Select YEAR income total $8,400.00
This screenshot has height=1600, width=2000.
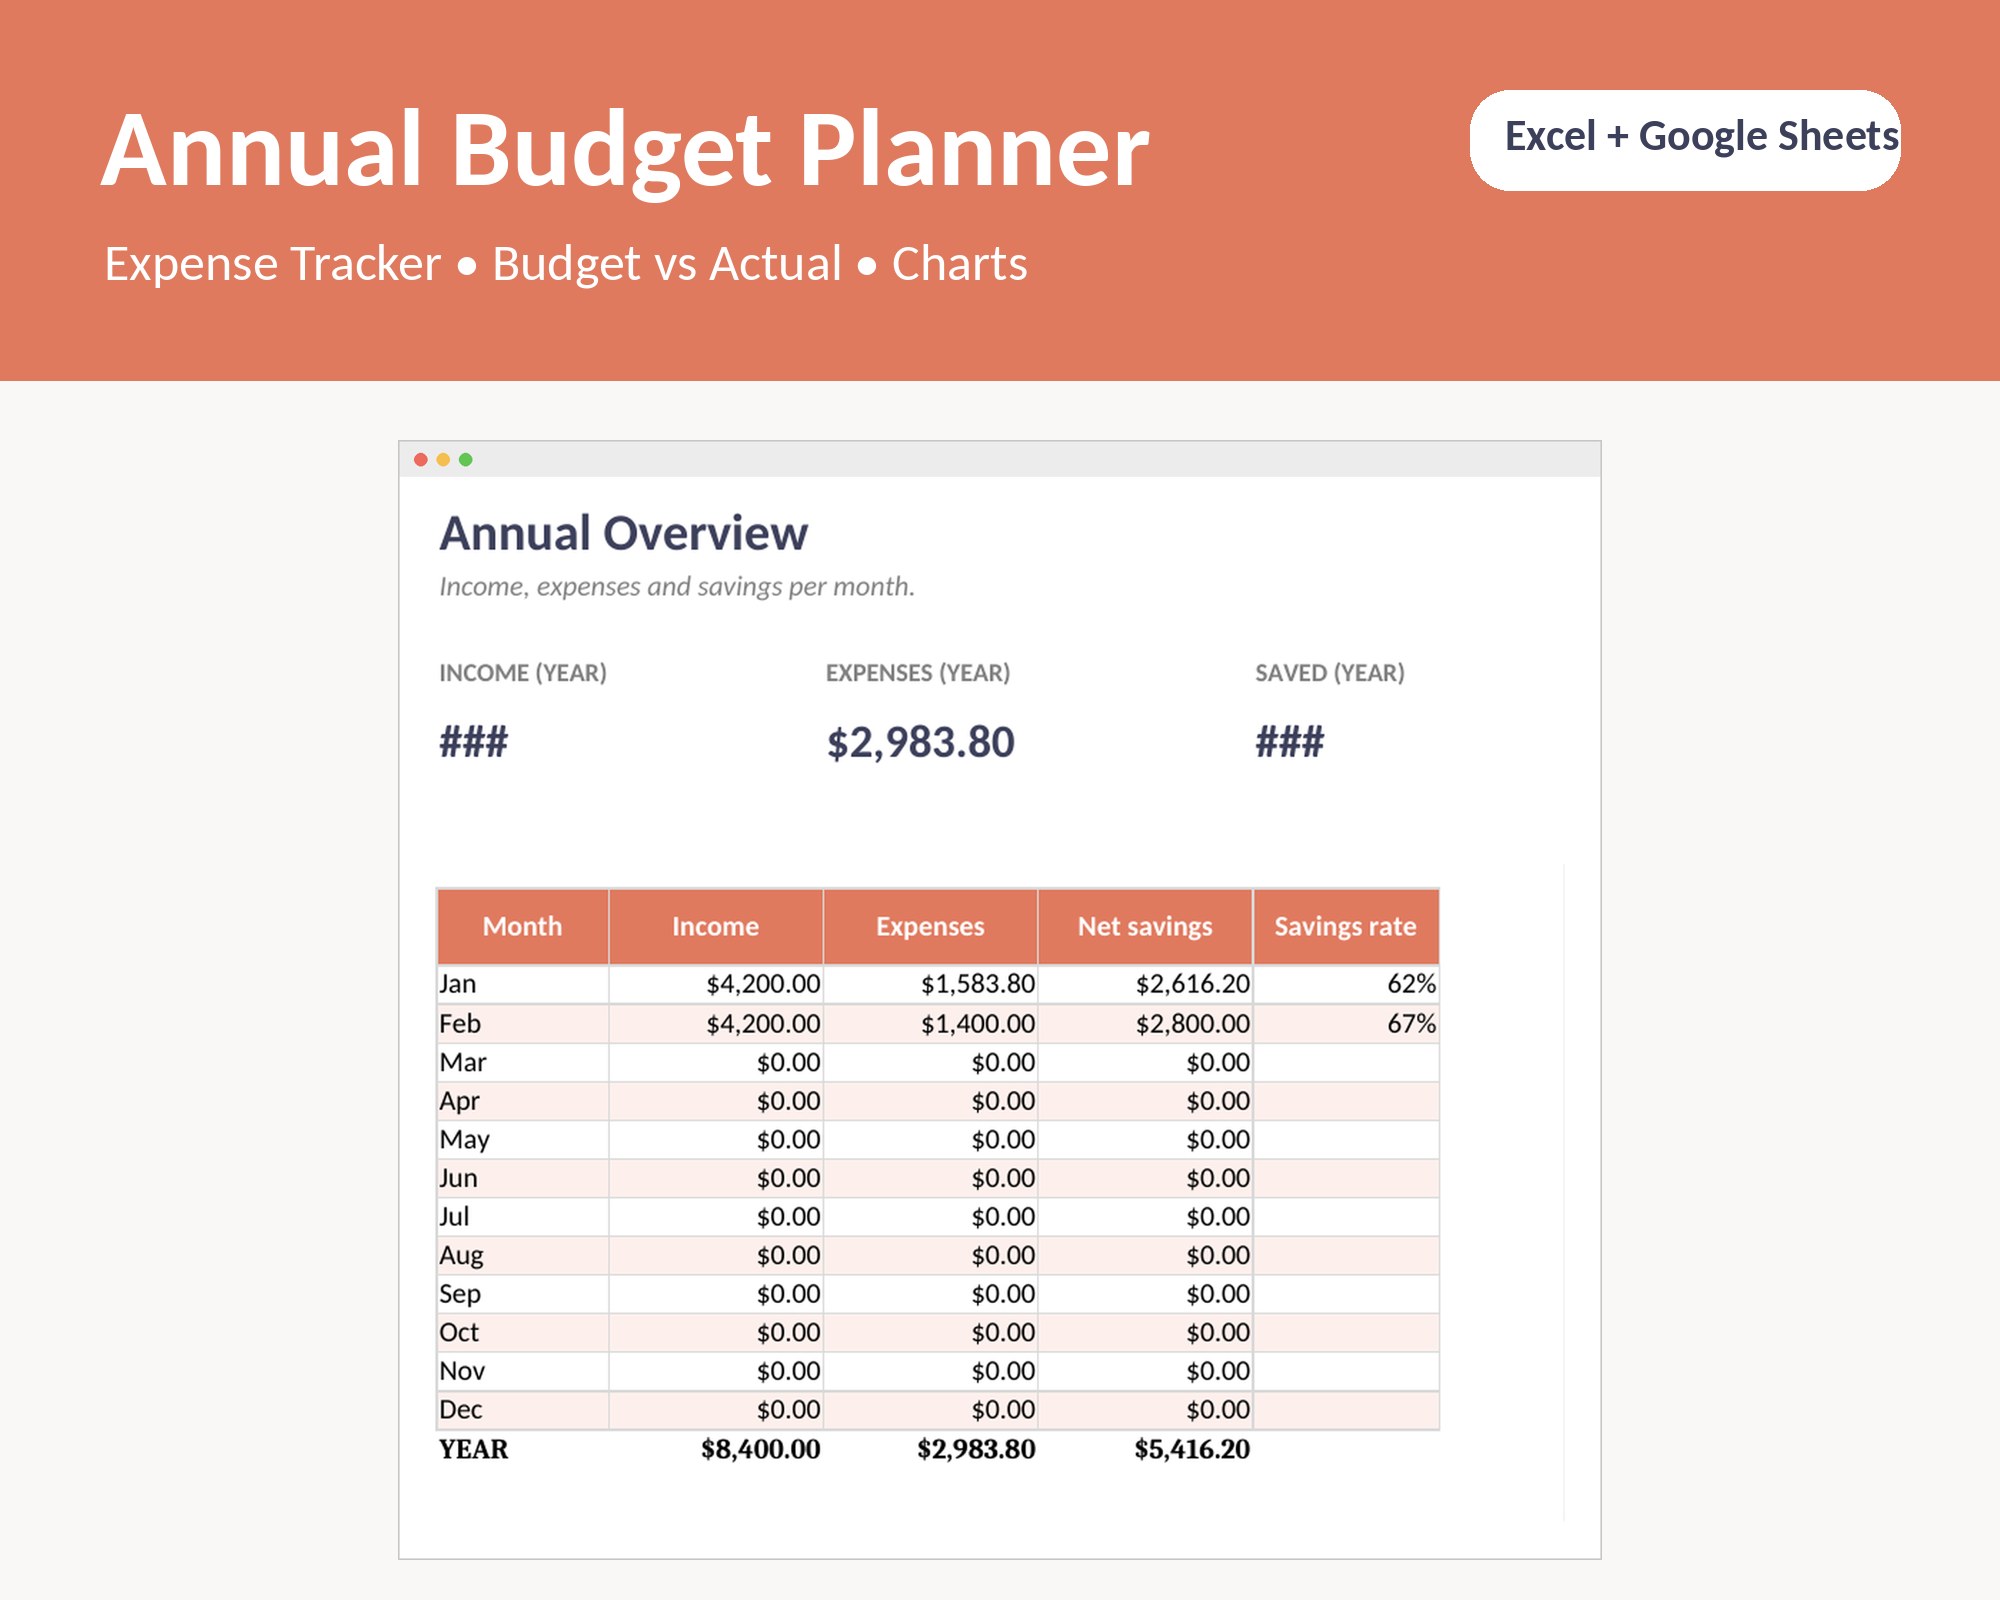(x=761, y=1449)
